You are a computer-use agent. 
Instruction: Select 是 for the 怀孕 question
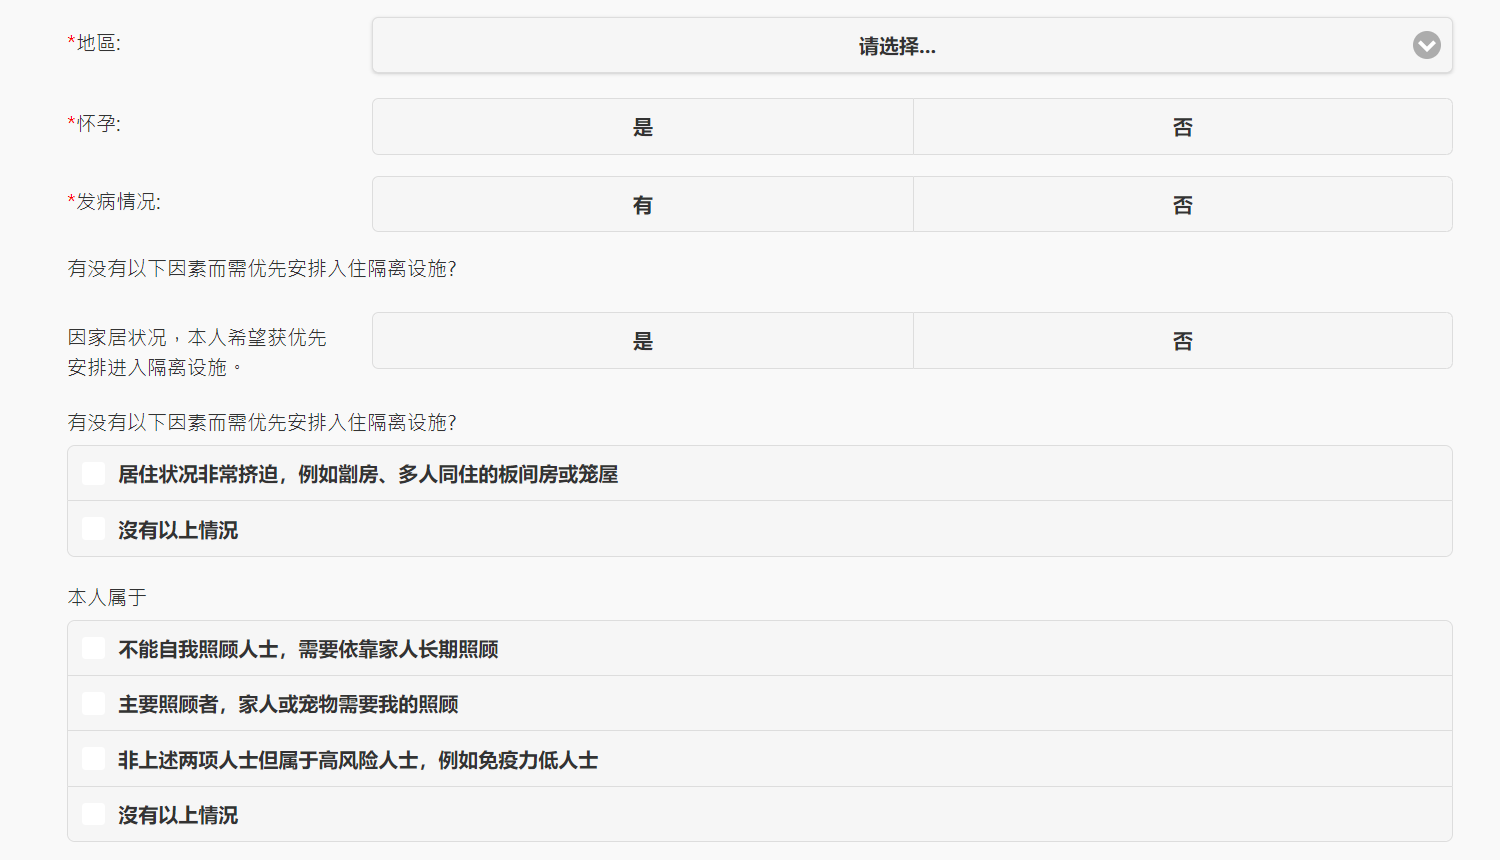click(x=643, y=127)
